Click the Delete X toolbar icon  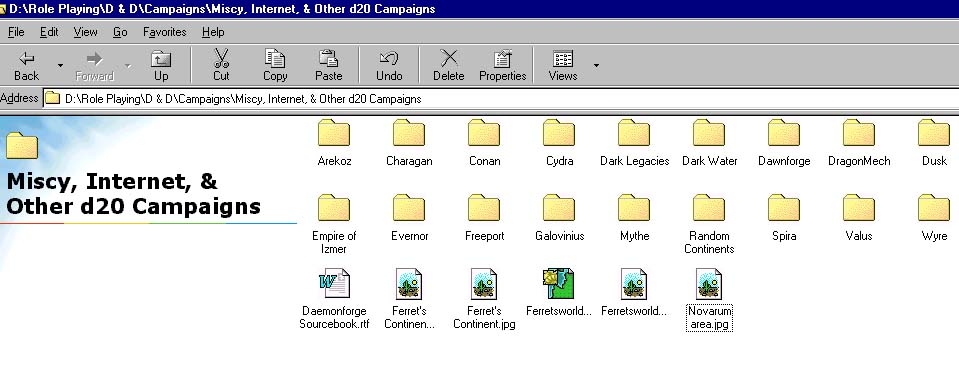click(449, 59)
